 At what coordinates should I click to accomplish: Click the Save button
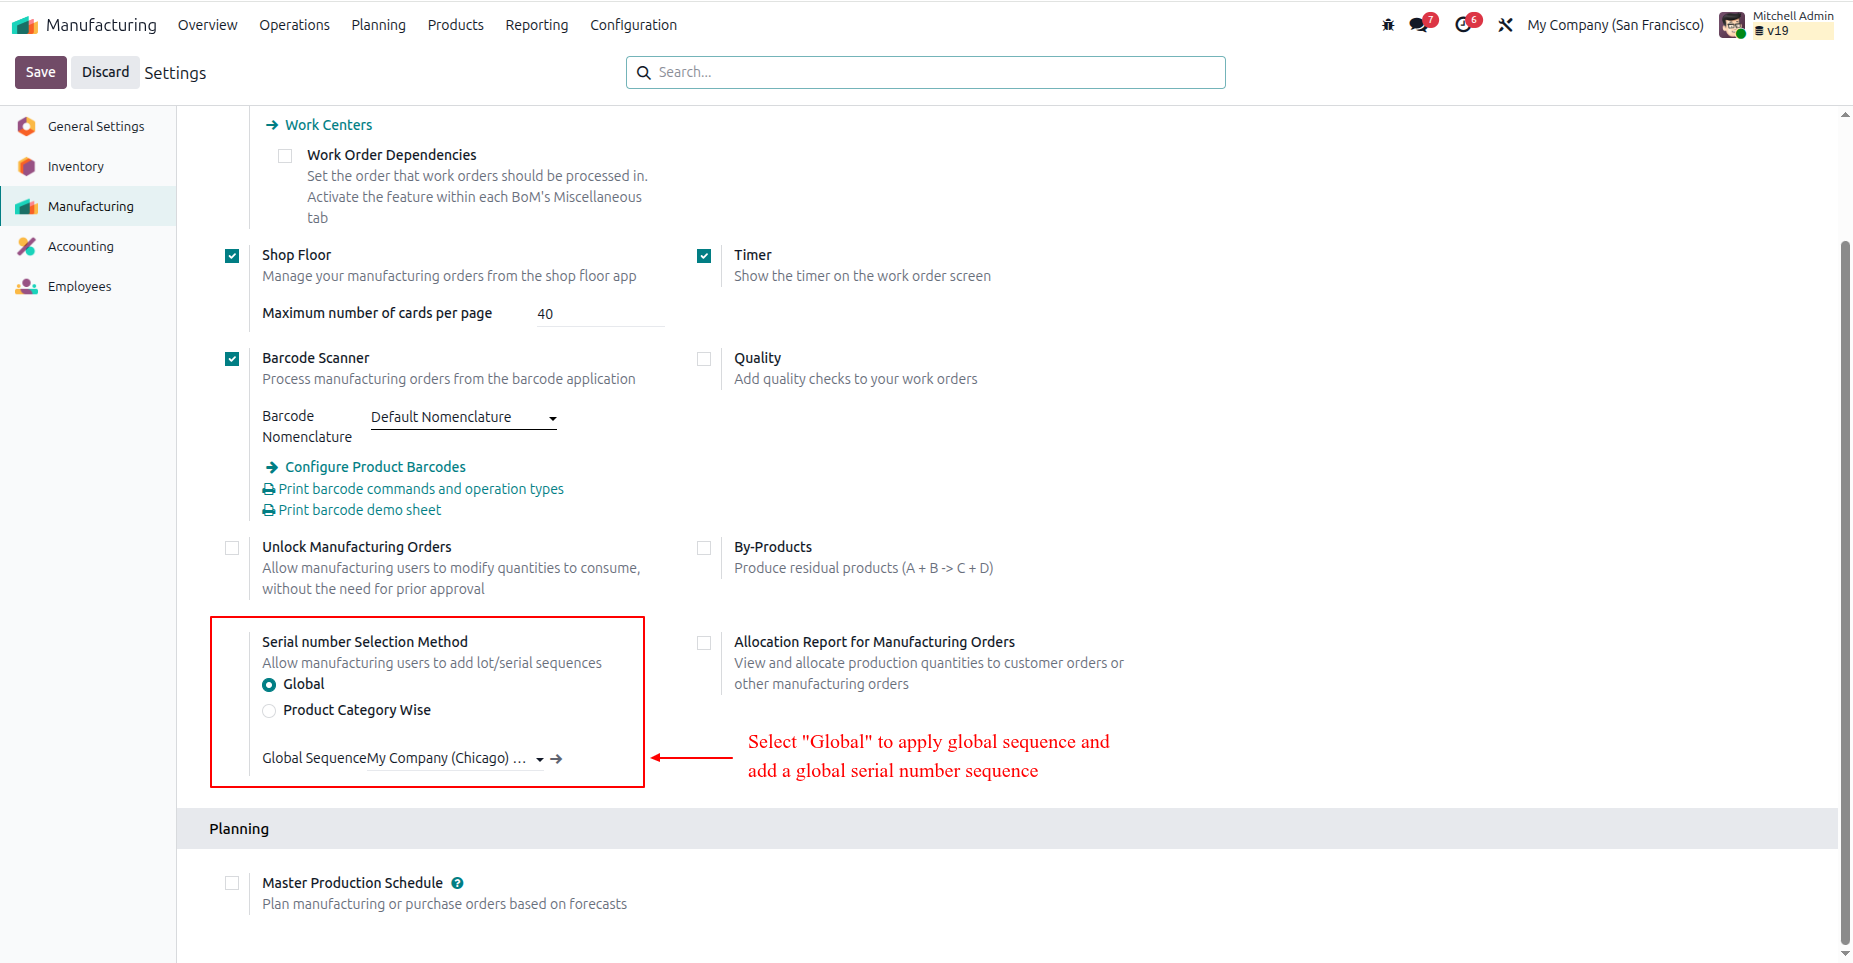coord(41,72)
